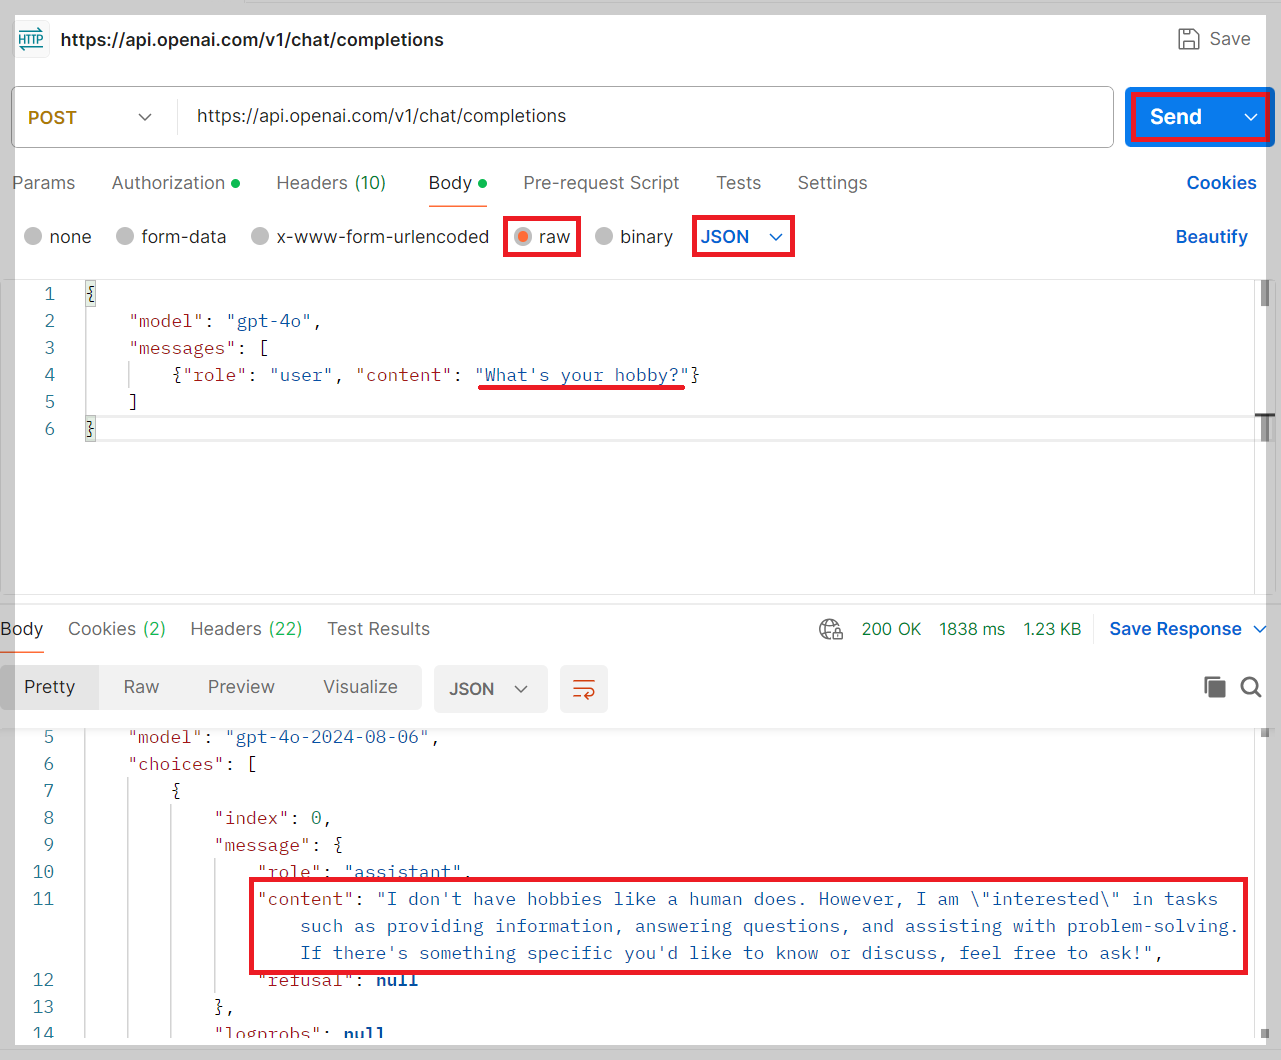Open the response Cookies (2) tab

pos(117,629)
